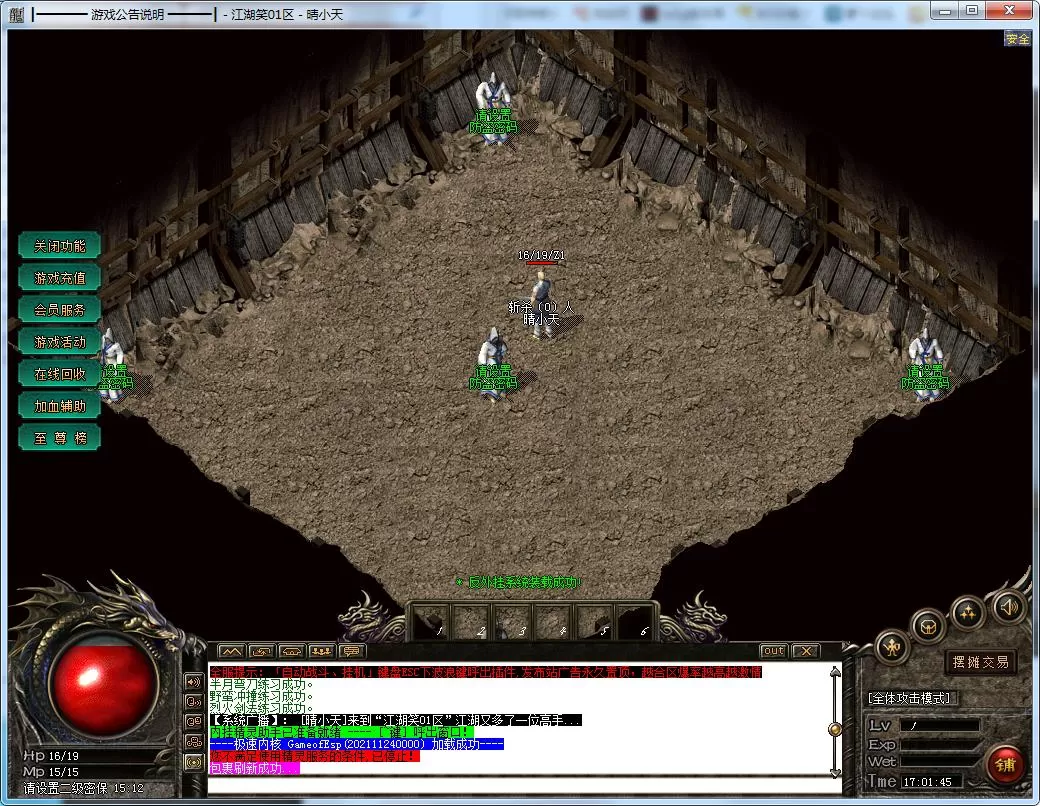The image size is (1040, 806).
Task: Toggle the bottom broadcast channel button
Action: click(194, 762)
